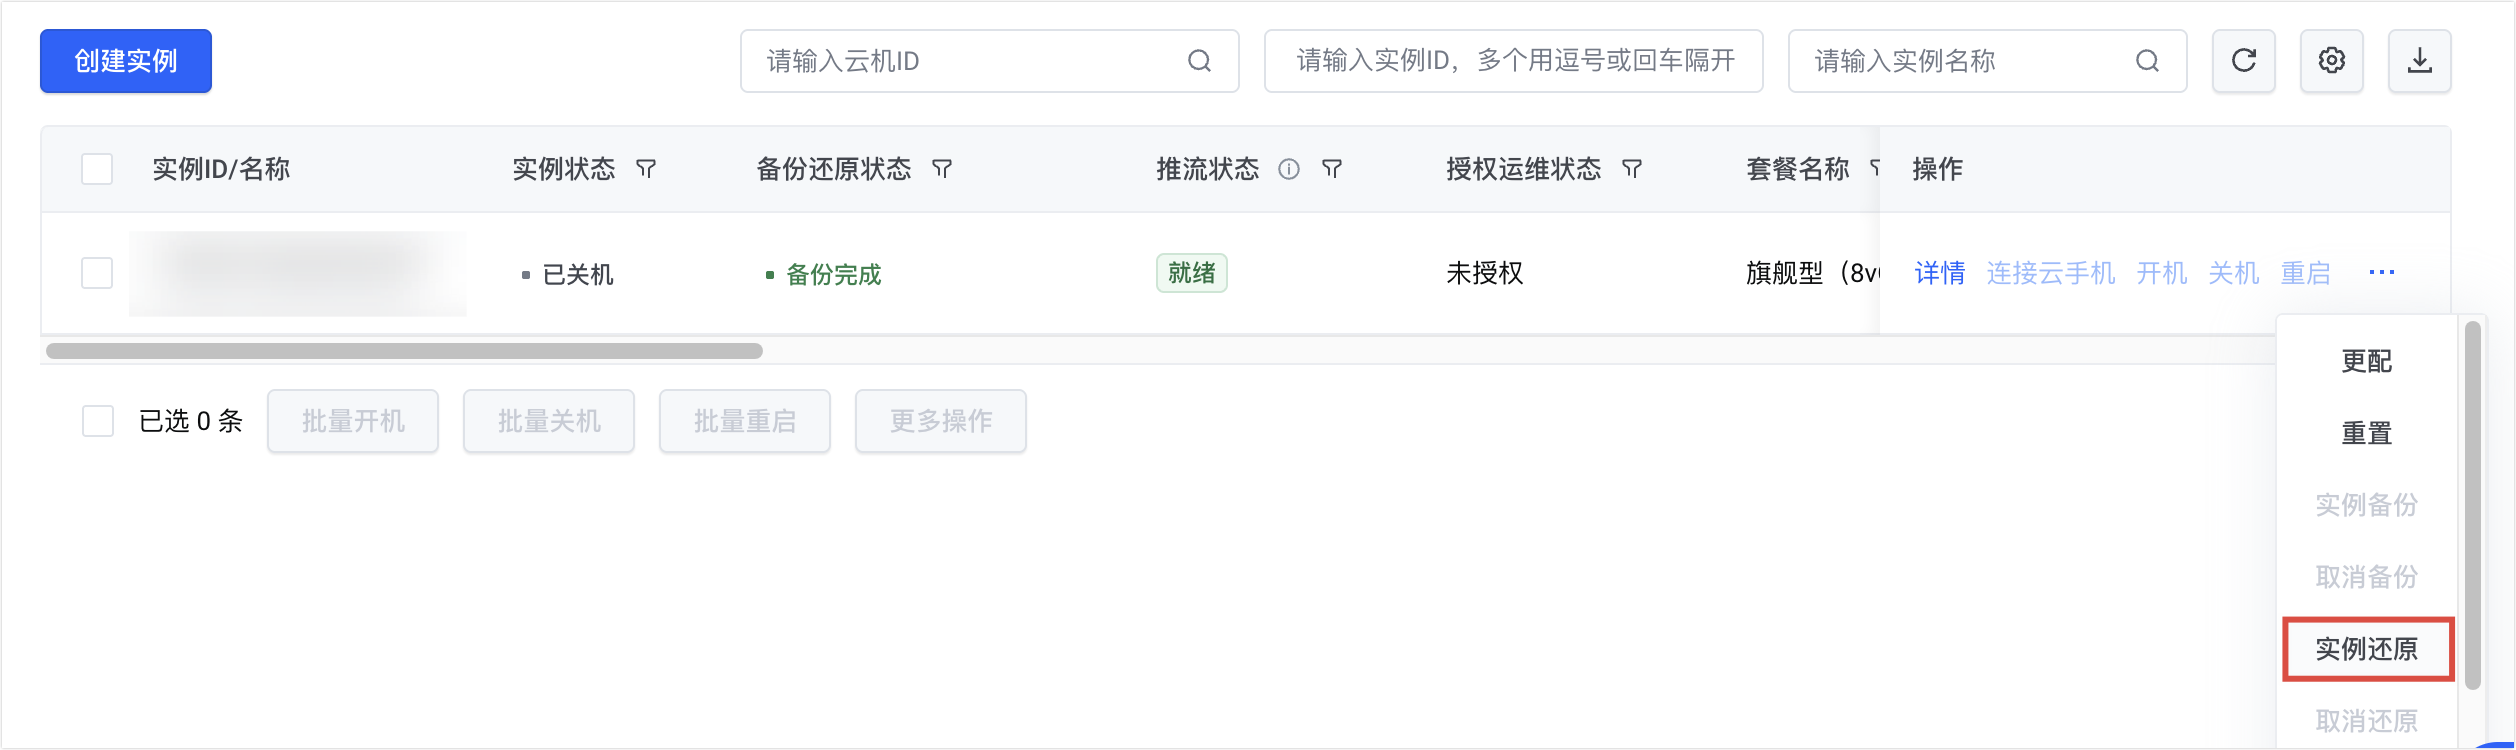Open the 备份还原状态 column filter icon
The width and height of the screenshot is (2516, 750).
pyautogui.click(x=942, y=169)
